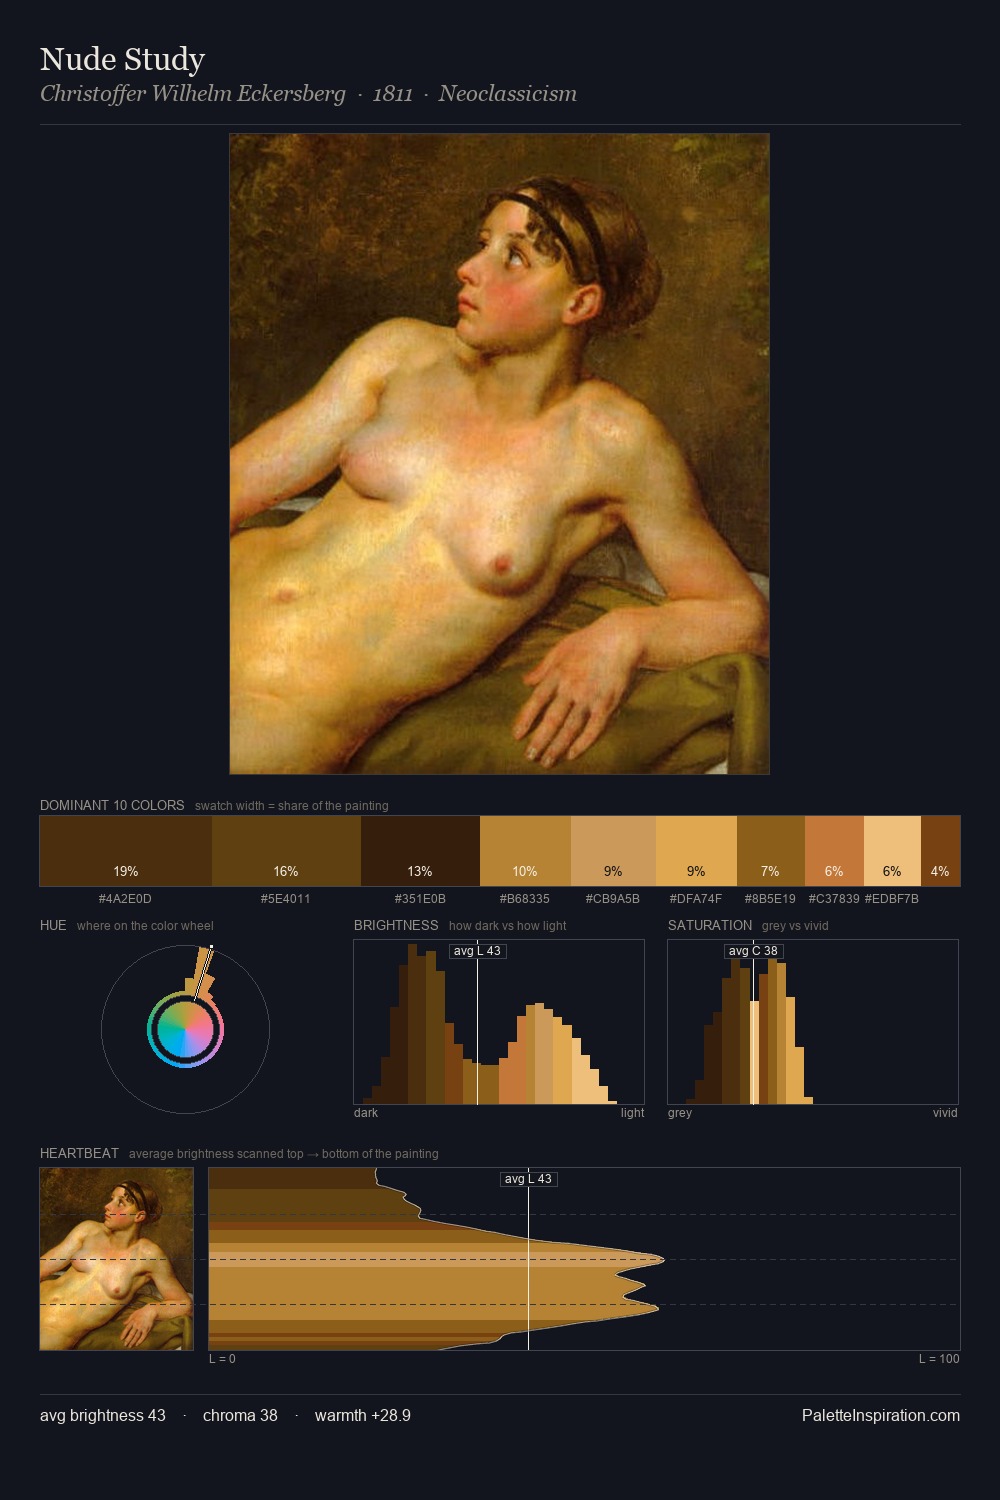Click the hex code #8B5E19 text
This screenshot has width=1000, height=1500.
point(770,899)
